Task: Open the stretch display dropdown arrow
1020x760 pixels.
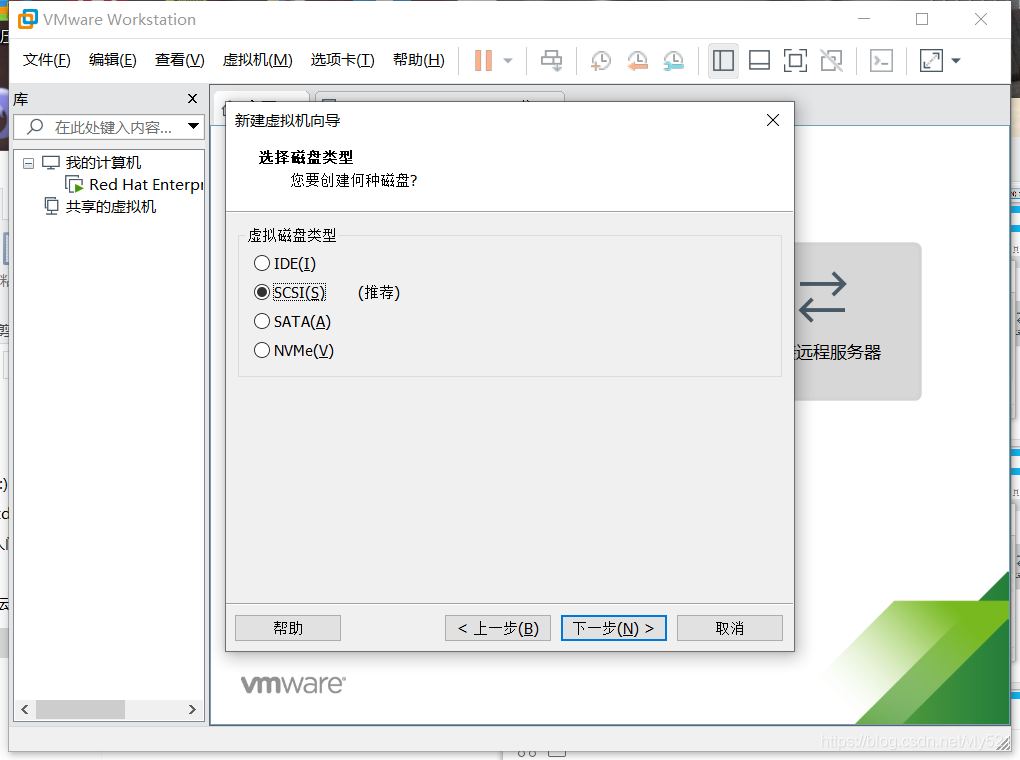Action: (x=956, y=61)
